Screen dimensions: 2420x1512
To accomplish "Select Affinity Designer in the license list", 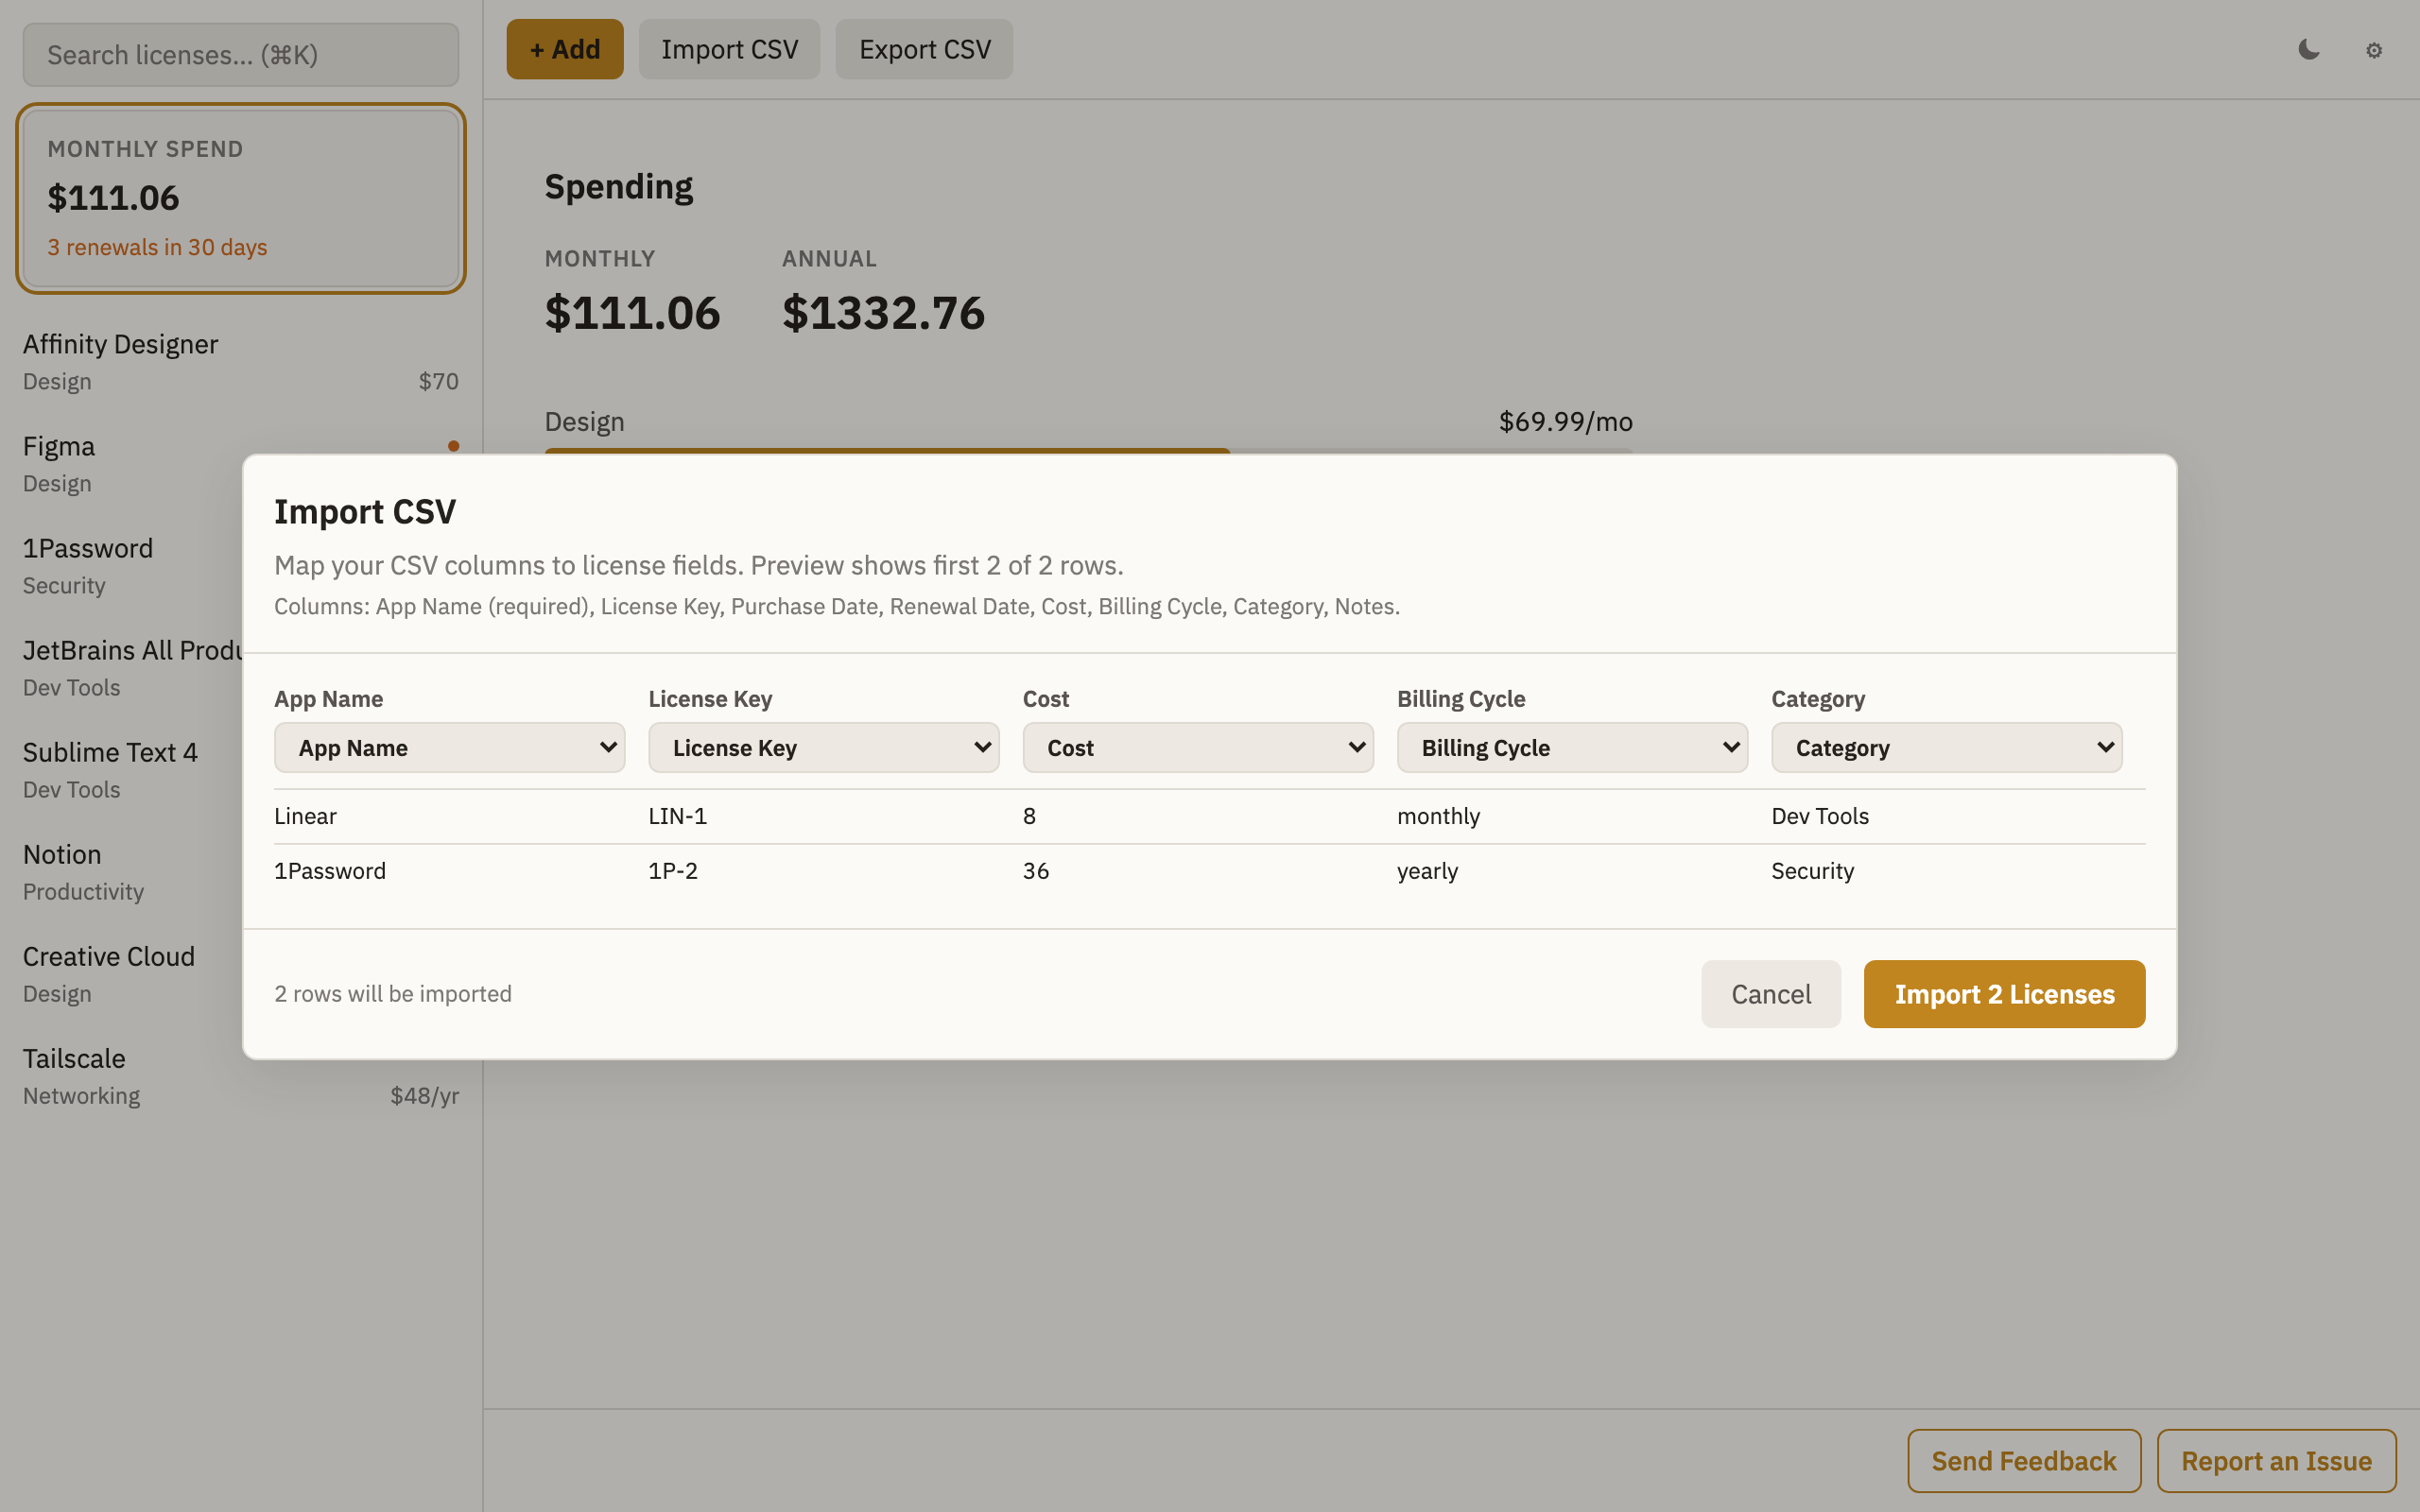I will tap(241, 362).
